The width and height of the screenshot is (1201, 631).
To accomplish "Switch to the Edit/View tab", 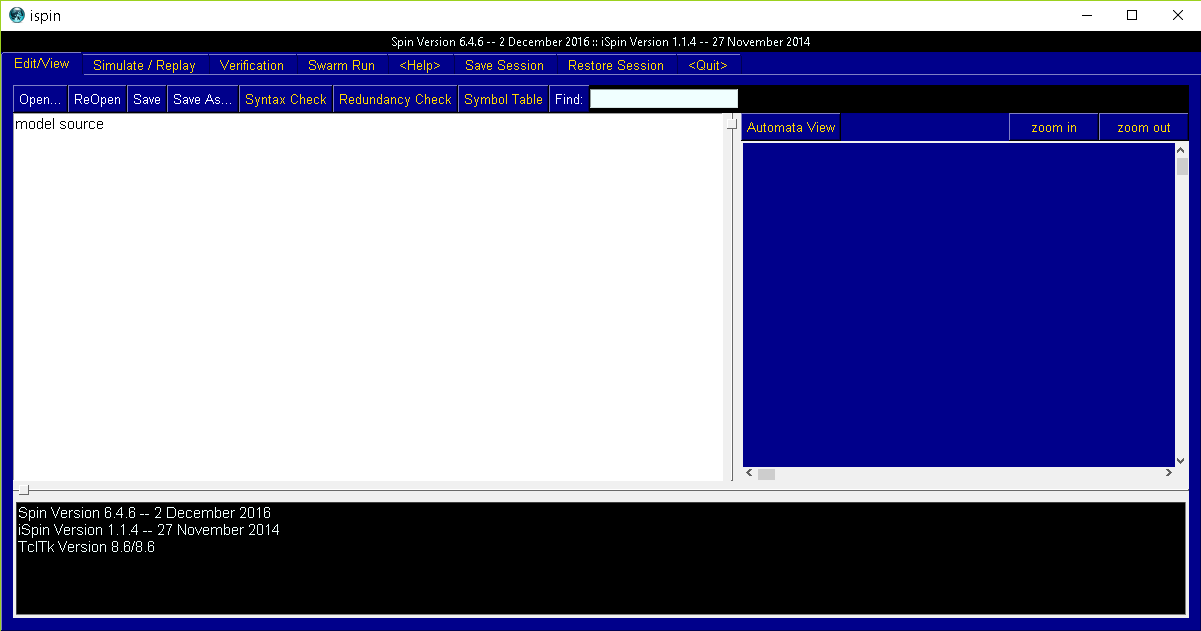I will tap(42, 63).
